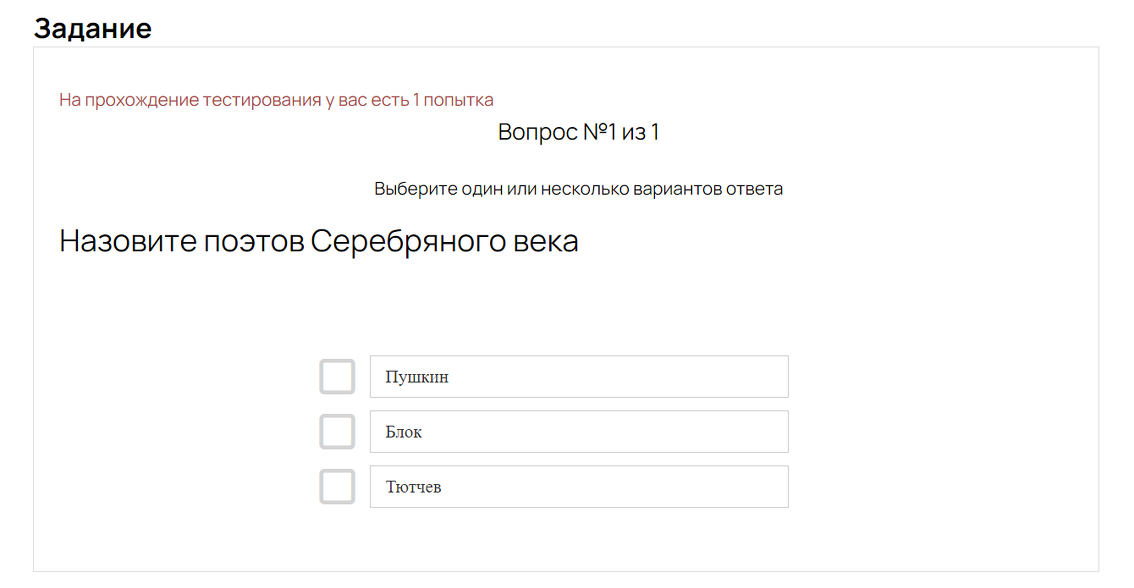This screenshot has width=1134, height=588.
Task: Click the word тестирования in the red notice
Action: pyautogui.click(x=262, y=100)
